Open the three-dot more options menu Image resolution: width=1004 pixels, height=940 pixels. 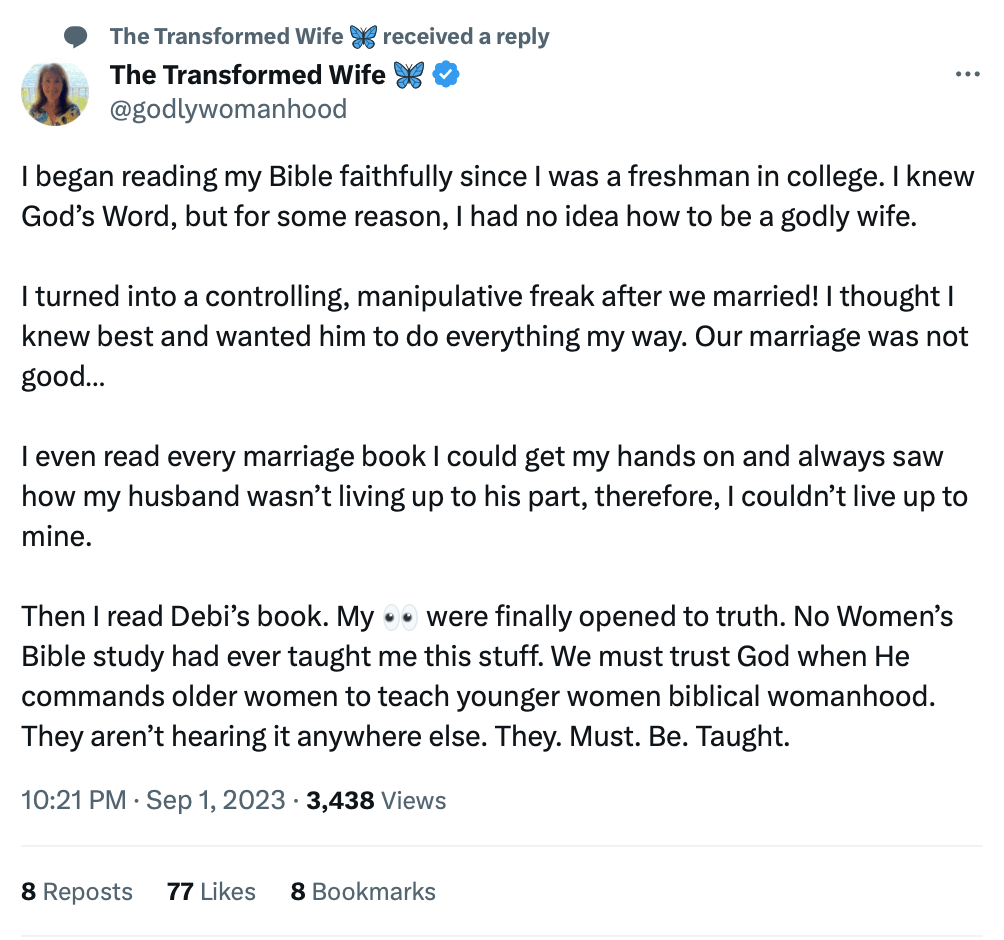967,75
